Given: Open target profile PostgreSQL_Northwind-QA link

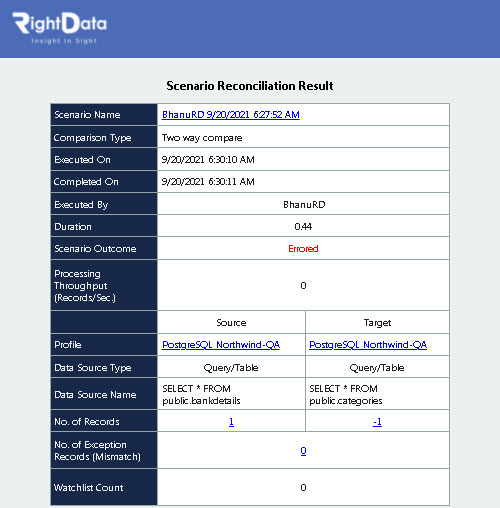Looking at the screenshot, I should (368, 345).
